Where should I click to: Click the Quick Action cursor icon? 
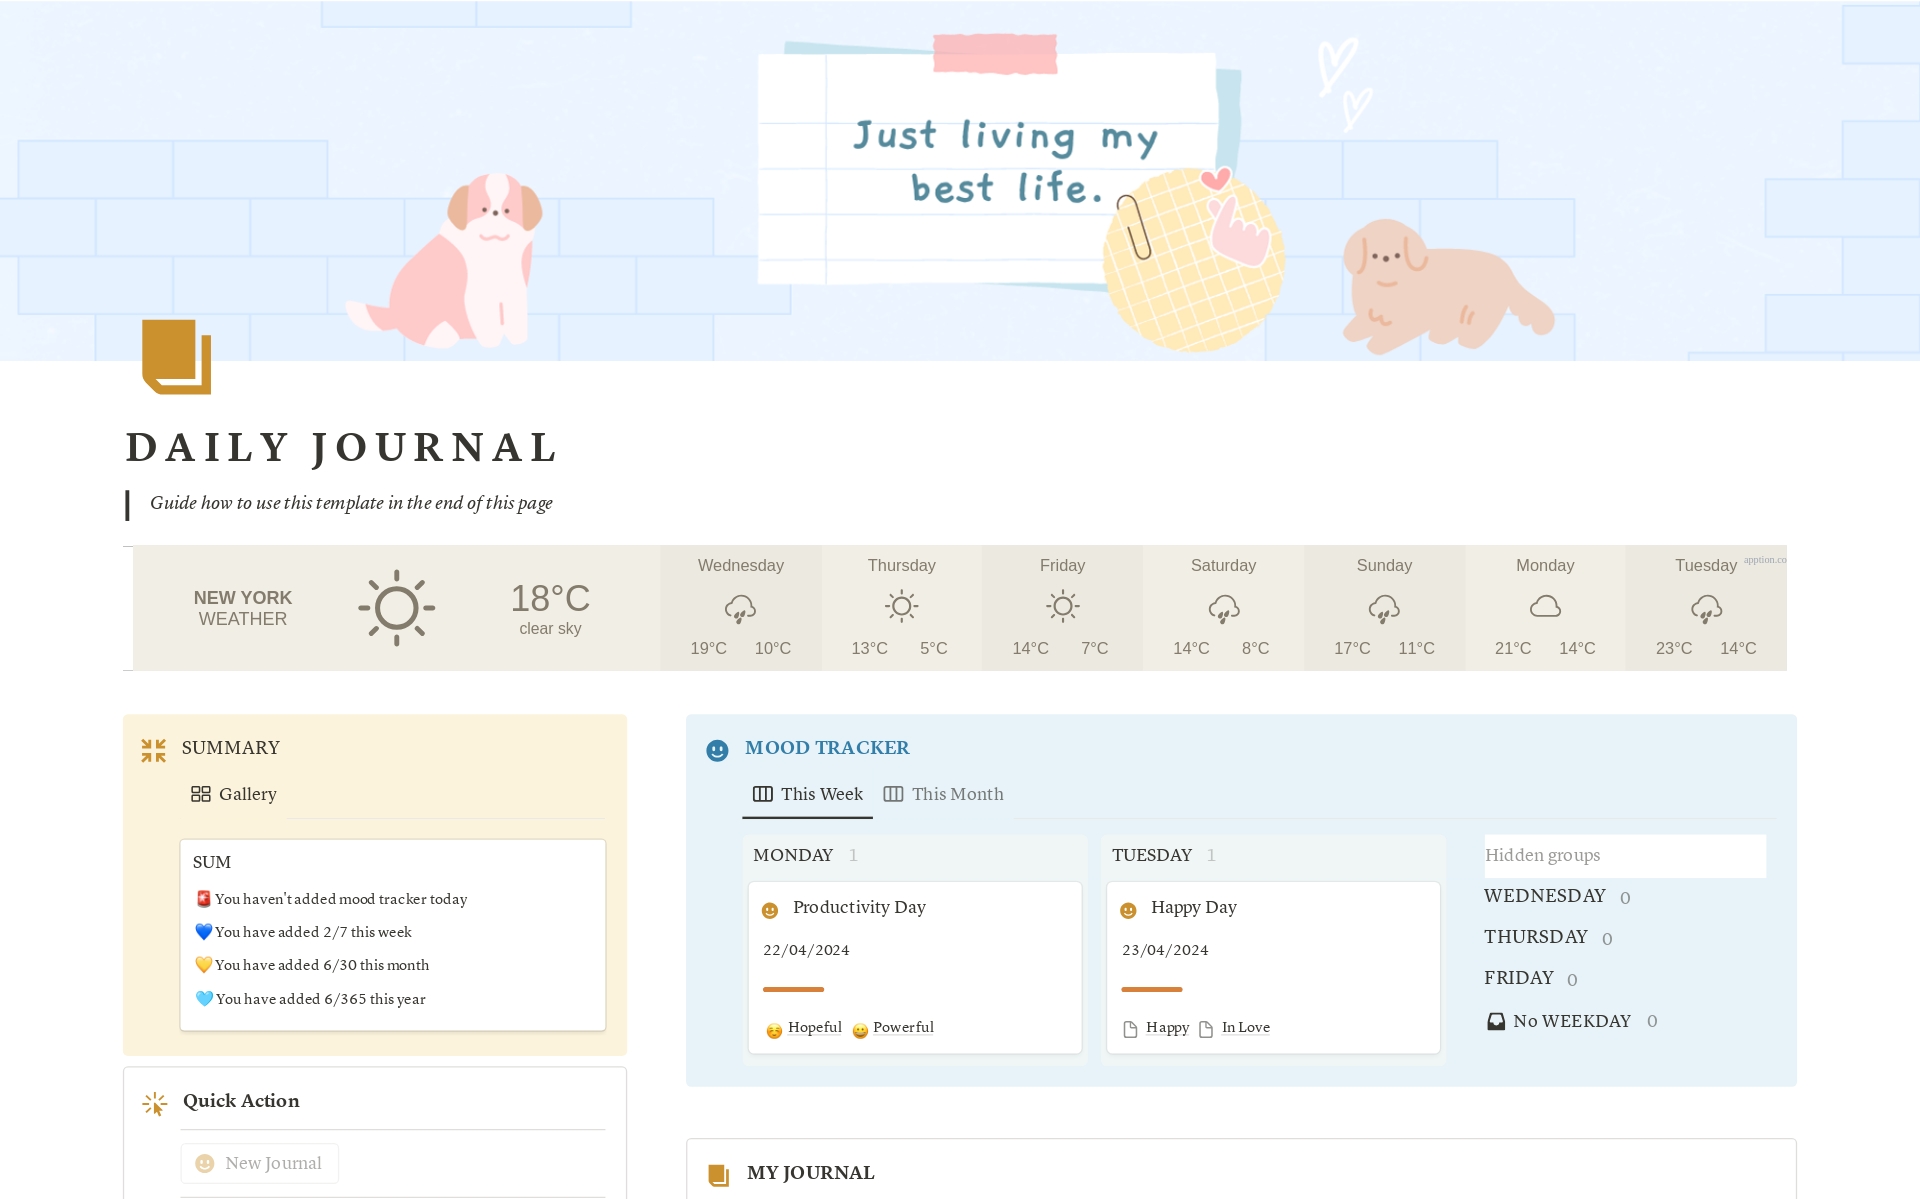(x=154, y=1103)
